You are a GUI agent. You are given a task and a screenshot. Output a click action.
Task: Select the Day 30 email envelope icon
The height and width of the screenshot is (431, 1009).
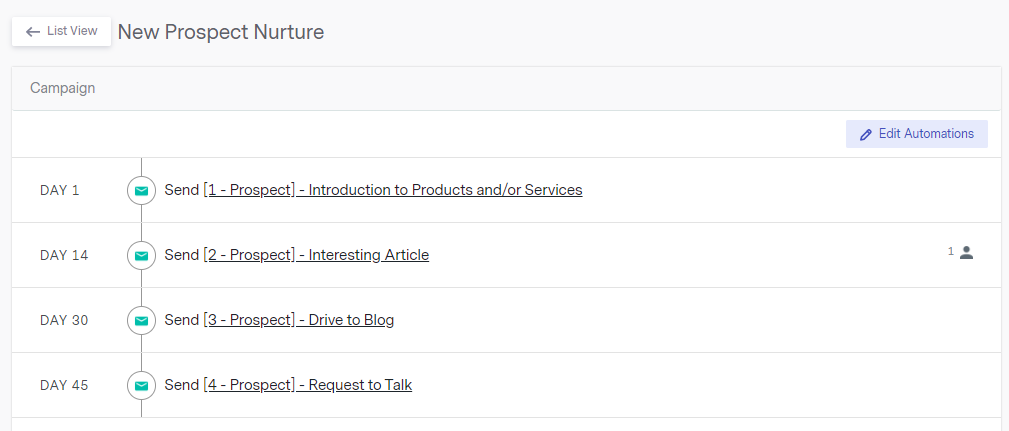click(141, 320)
